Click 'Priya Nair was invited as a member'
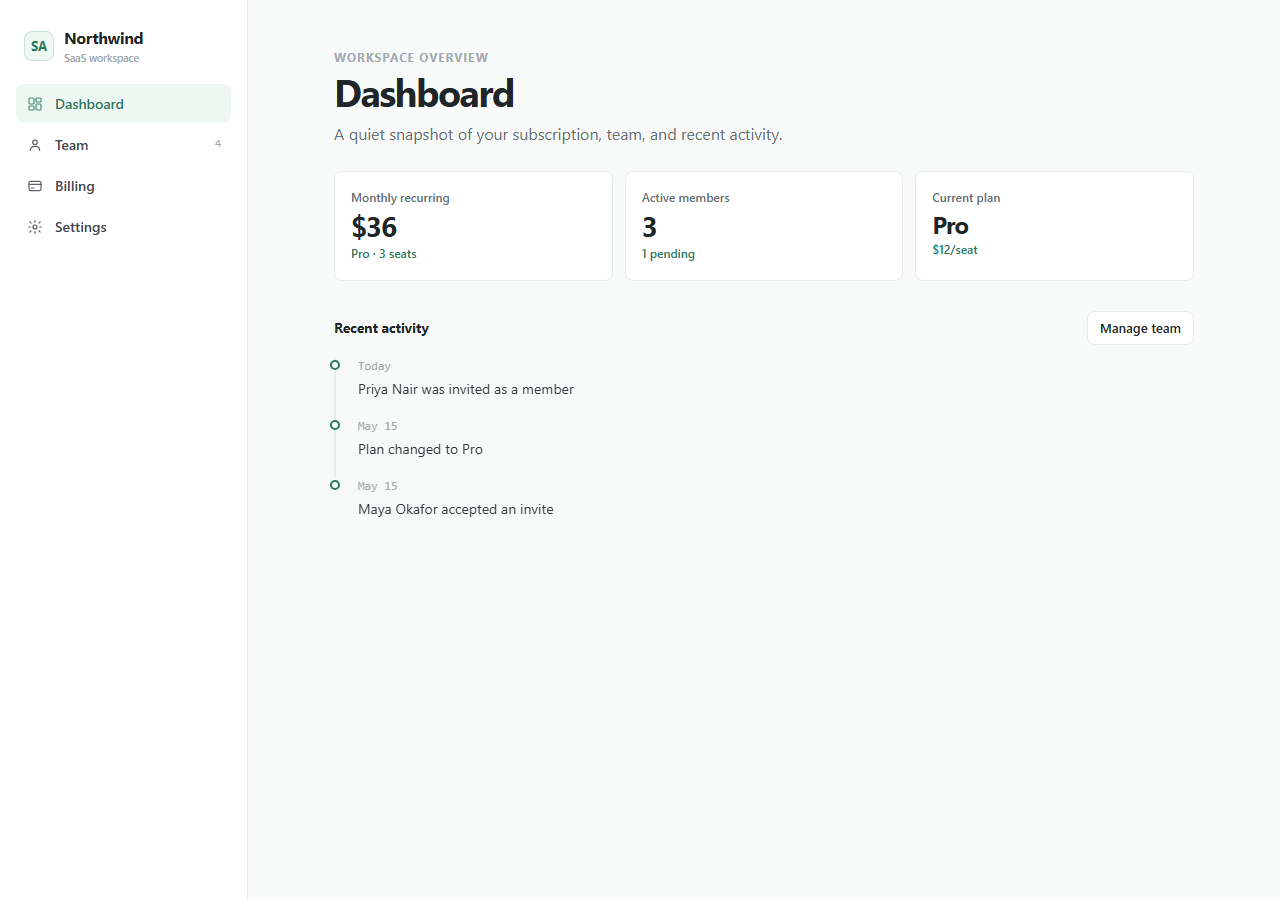The width and height of the screenshot is (1280, 900). click(x=466, y=389)
